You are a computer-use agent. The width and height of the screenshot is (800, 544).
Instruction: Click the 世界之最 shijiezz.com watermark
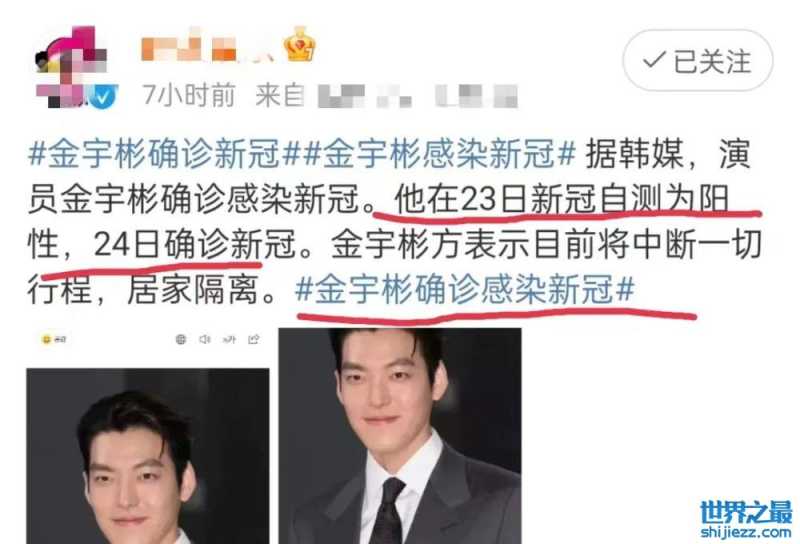tap(746, 519)
